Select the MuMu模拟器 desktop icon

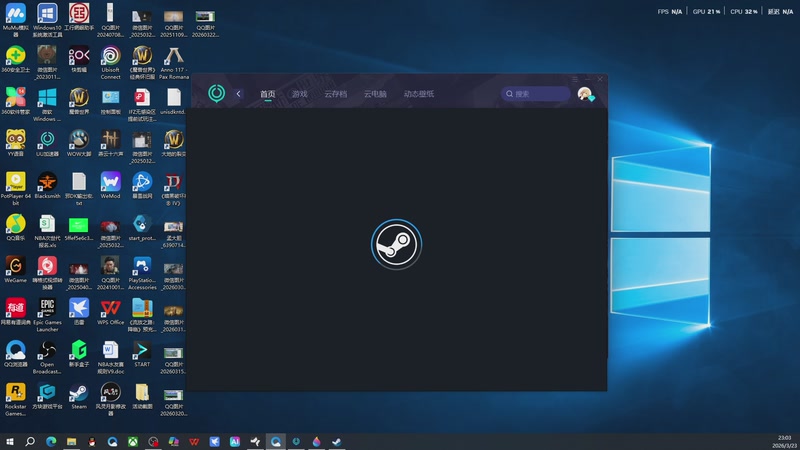(x=15, y=20)
